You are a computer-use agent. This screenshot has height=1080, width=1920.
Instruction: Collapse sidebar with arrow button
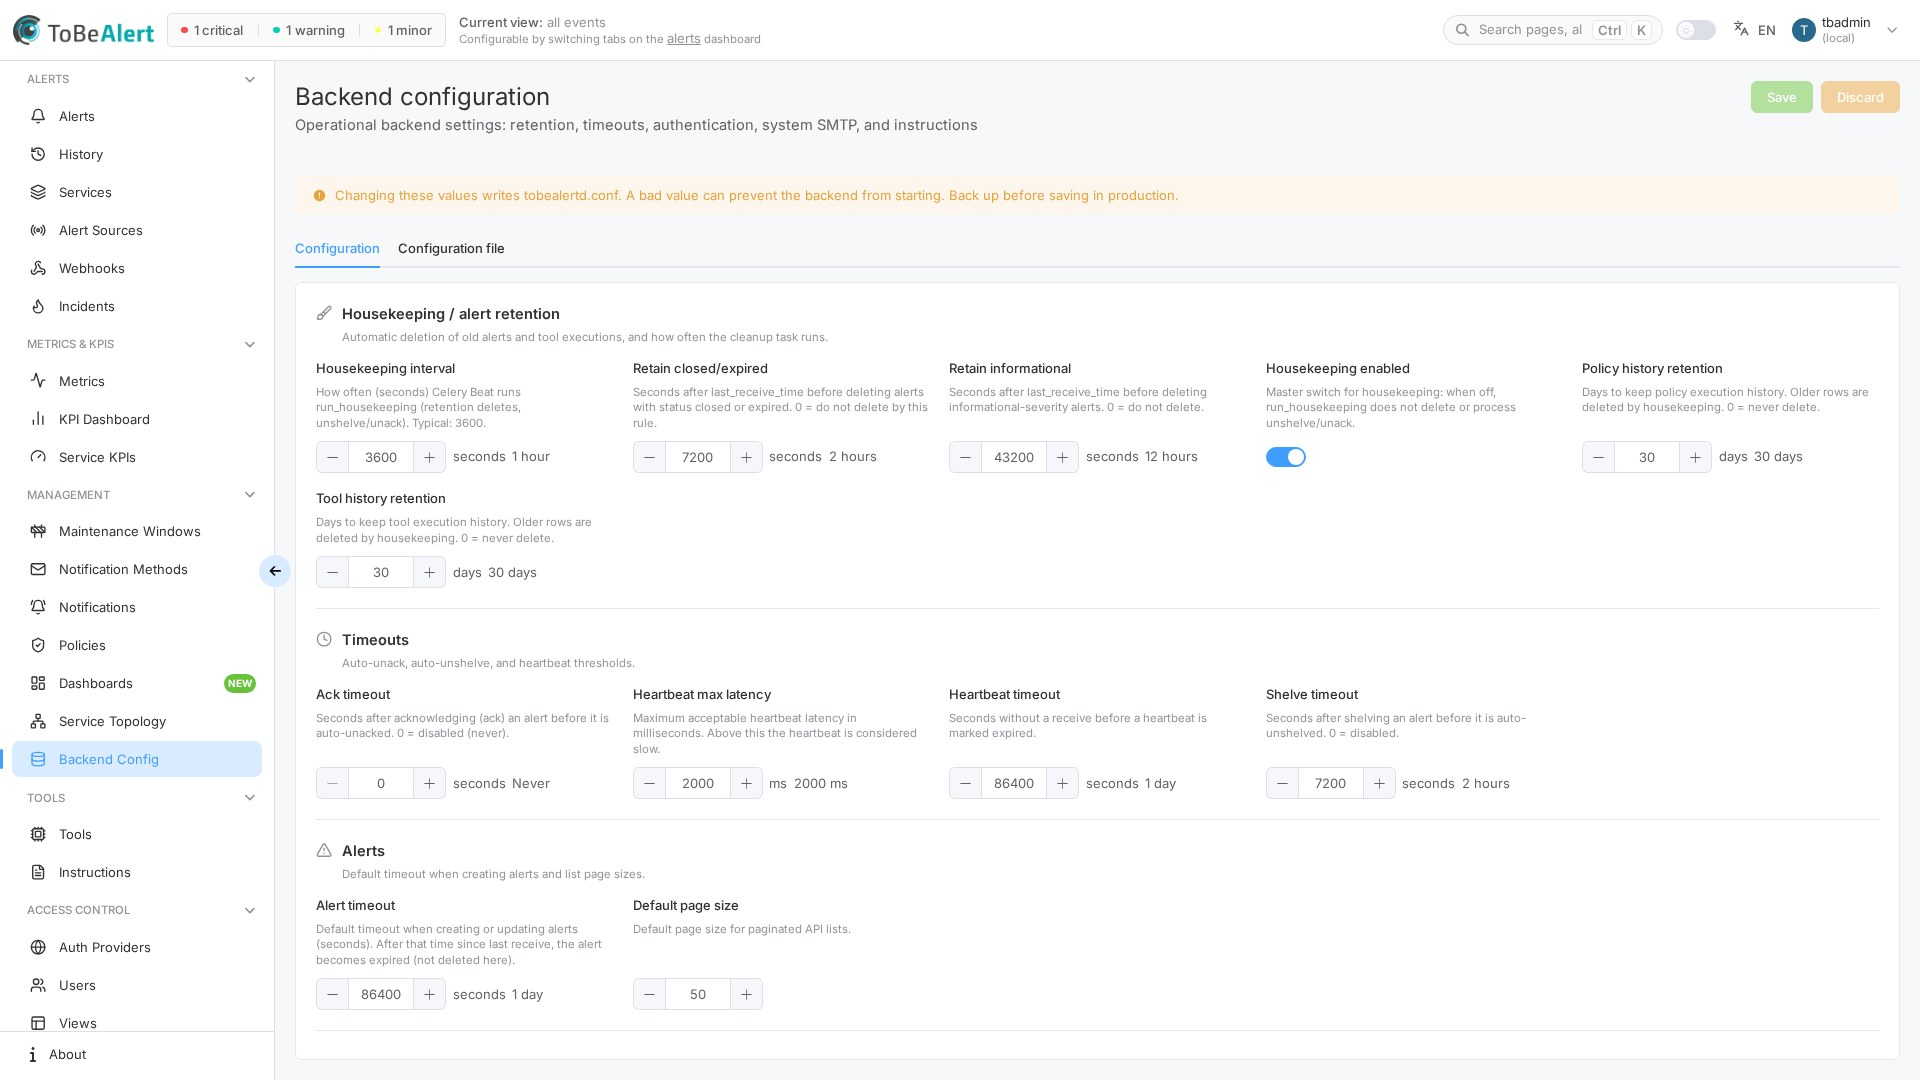coord(275,571)
